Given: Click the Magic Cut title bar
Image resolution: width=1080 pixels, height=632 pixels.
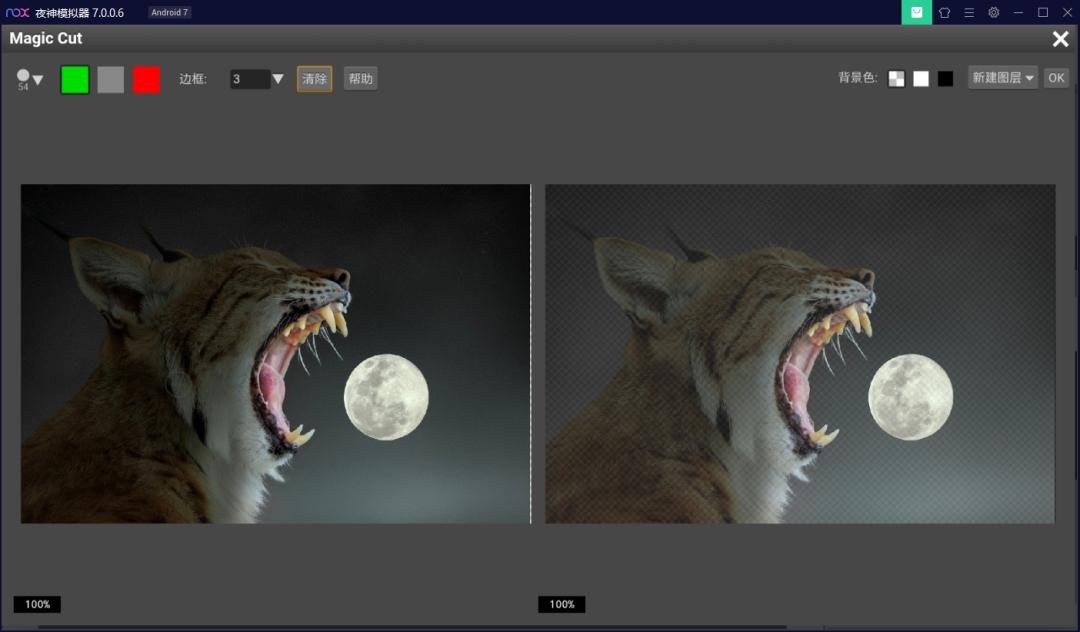Looking at the screenshot, I should click(x=46, y=38).
